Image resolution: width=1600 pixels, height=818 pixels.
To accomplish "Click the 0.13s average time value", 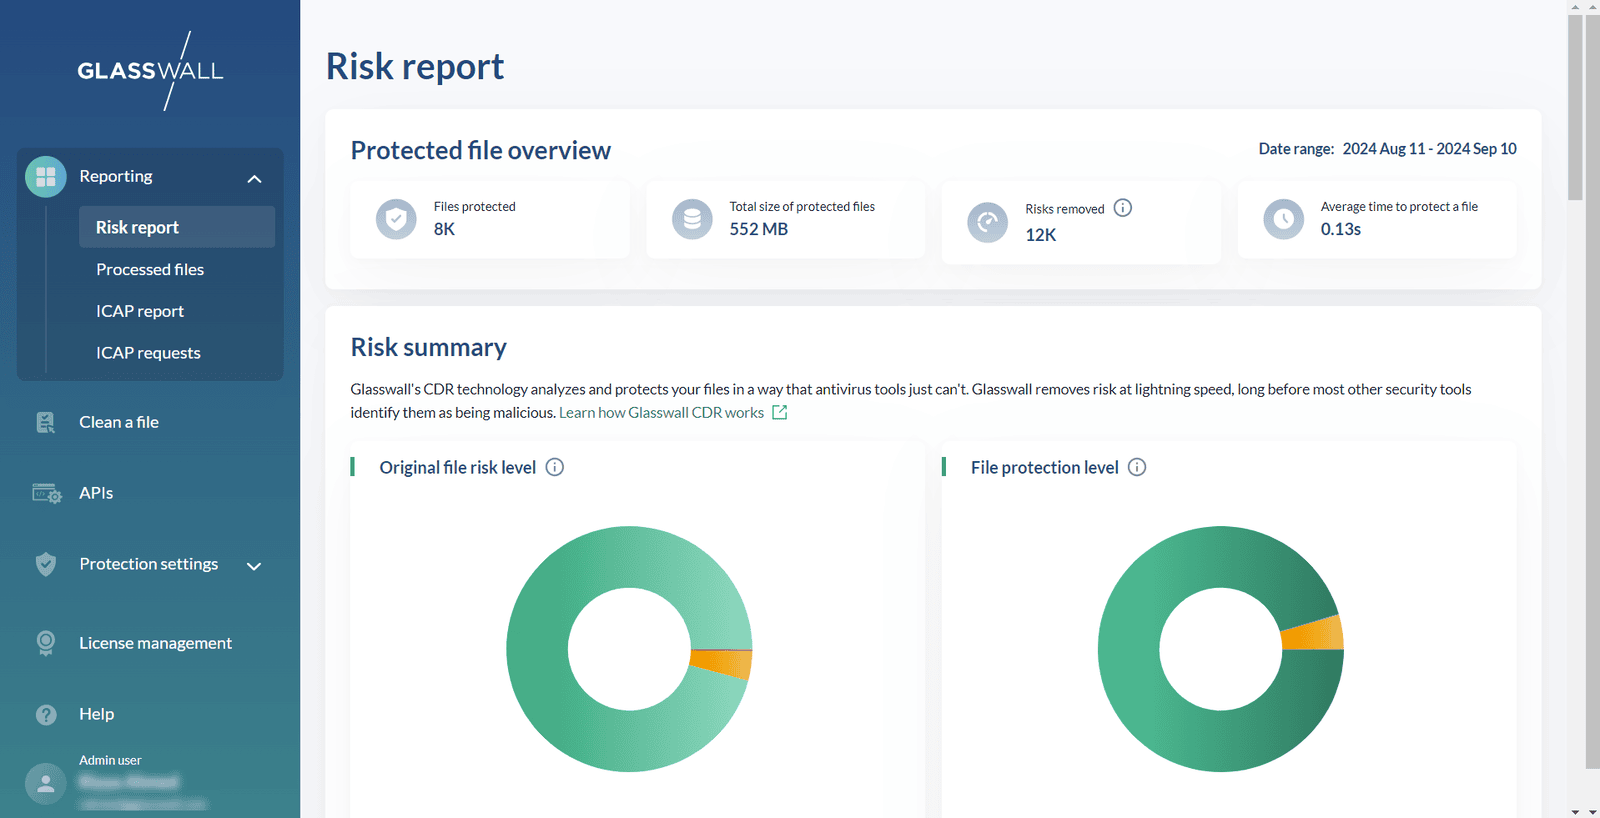I will tap(1340, 229).
